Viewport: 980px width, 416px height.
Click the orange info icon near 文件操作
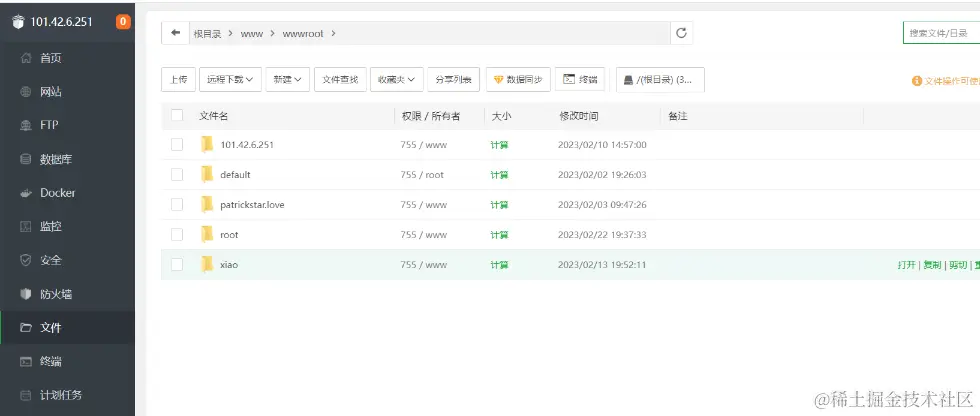tap(917, 81)
